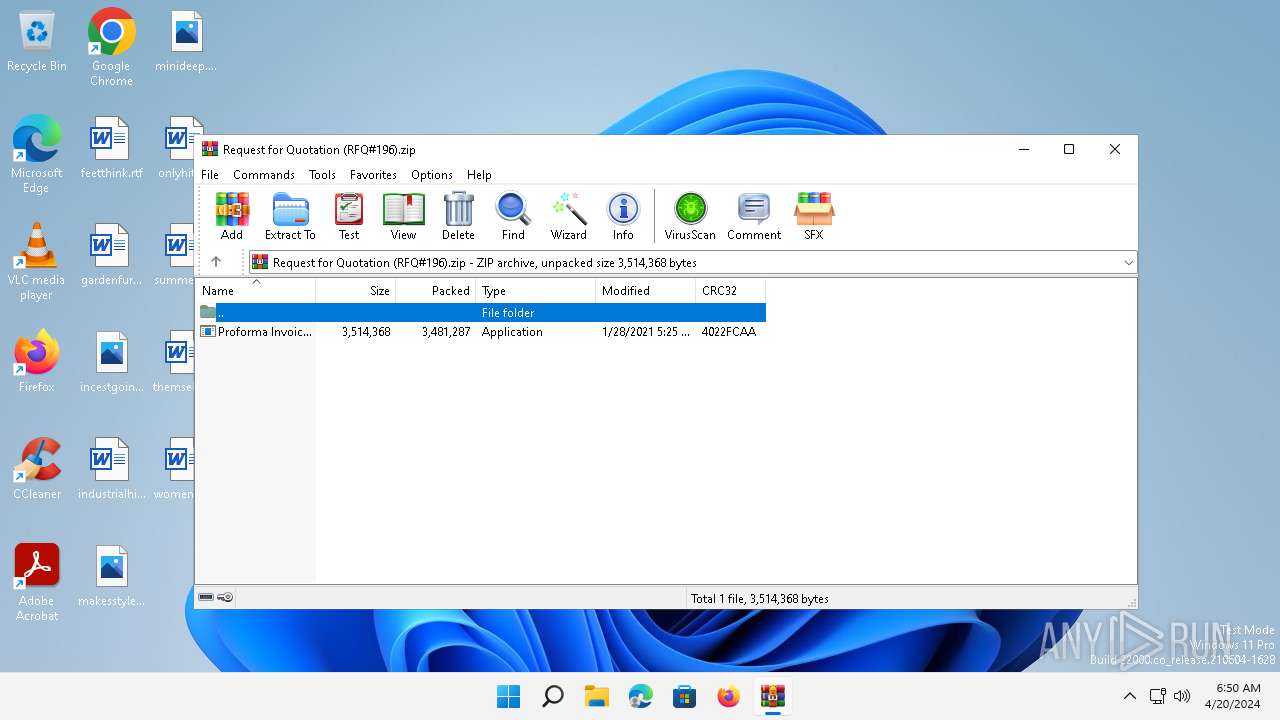Sort by CRC32 column header
This screenshot has height=720, width=1280.
731,291
